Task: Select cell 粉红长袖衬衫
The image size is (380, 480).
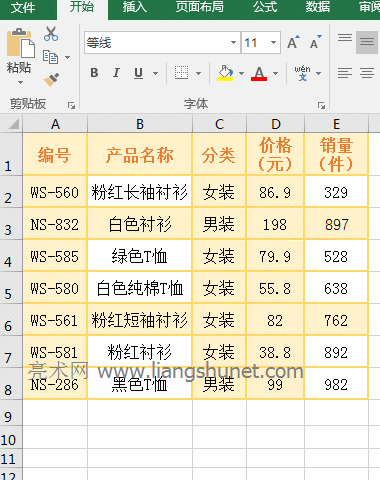Action: [140, 191]
